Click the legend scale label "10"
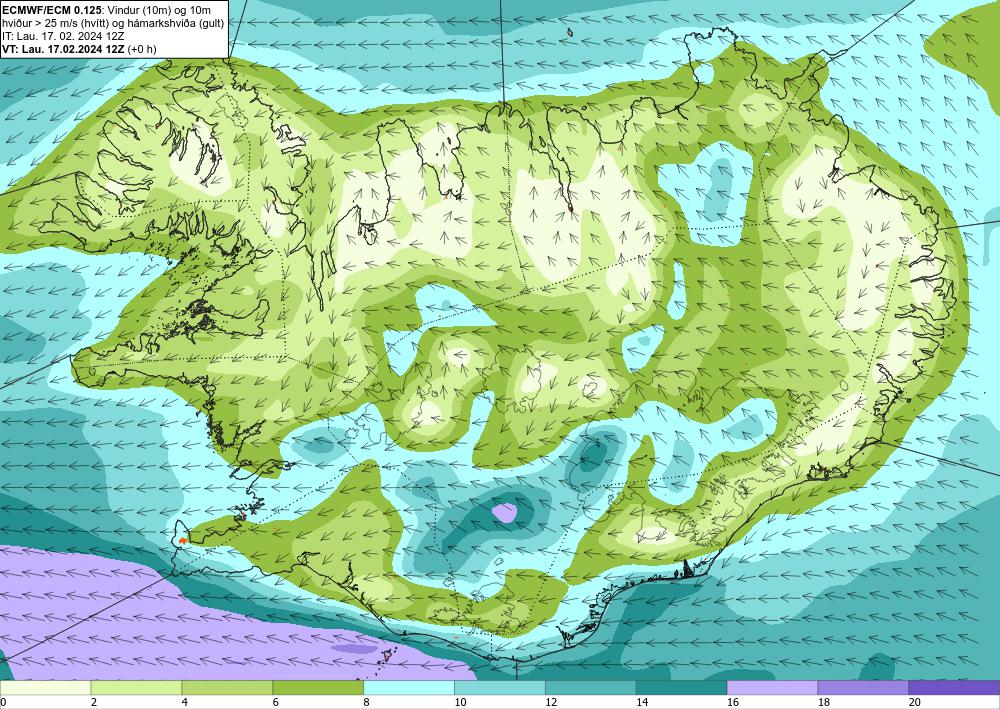Screen dimensions: 1000x709 pos(460,702)
